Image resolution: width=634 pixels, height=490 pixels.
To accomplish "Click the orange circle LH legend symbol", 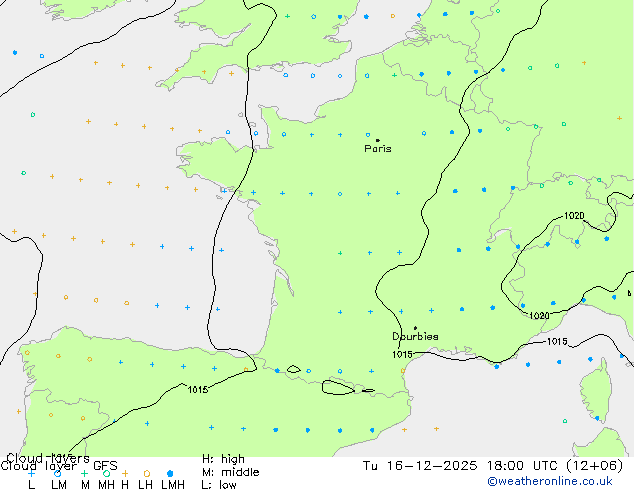I will click(x=147, y=473).
